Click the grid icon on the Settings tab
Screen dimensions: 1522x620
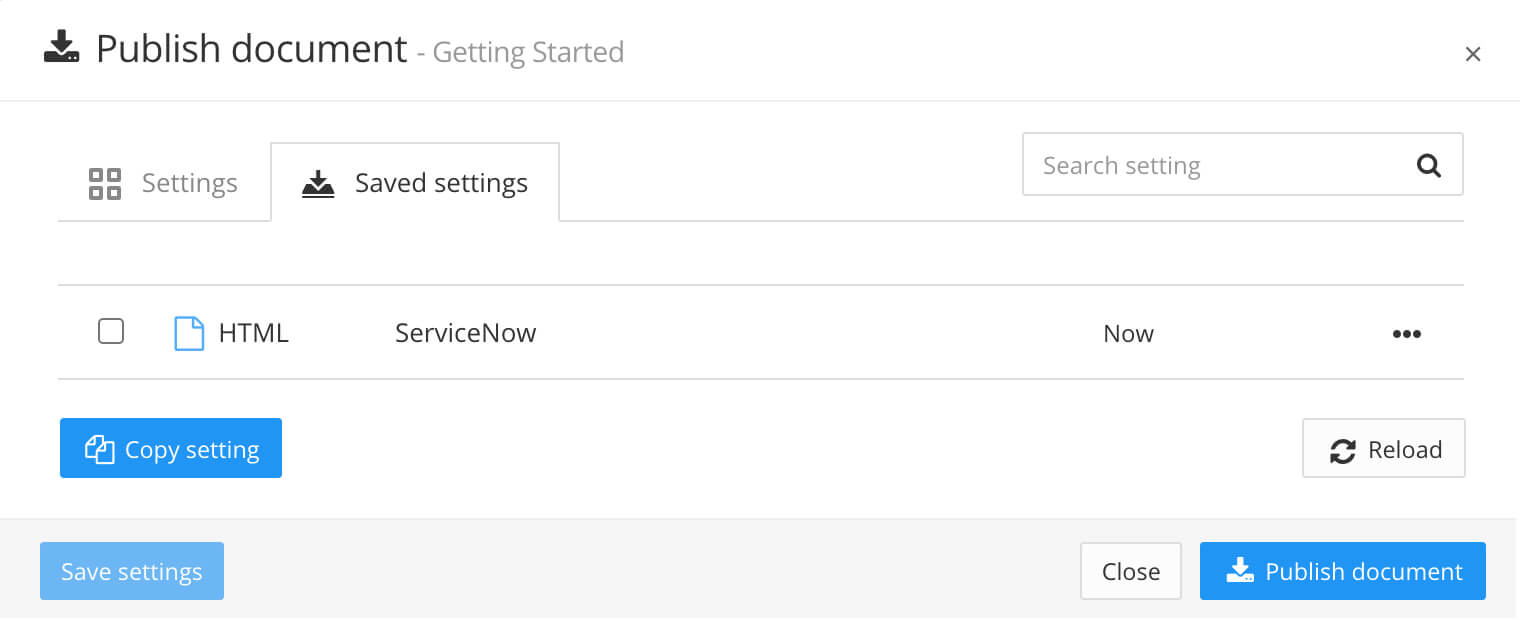[104, 183]
